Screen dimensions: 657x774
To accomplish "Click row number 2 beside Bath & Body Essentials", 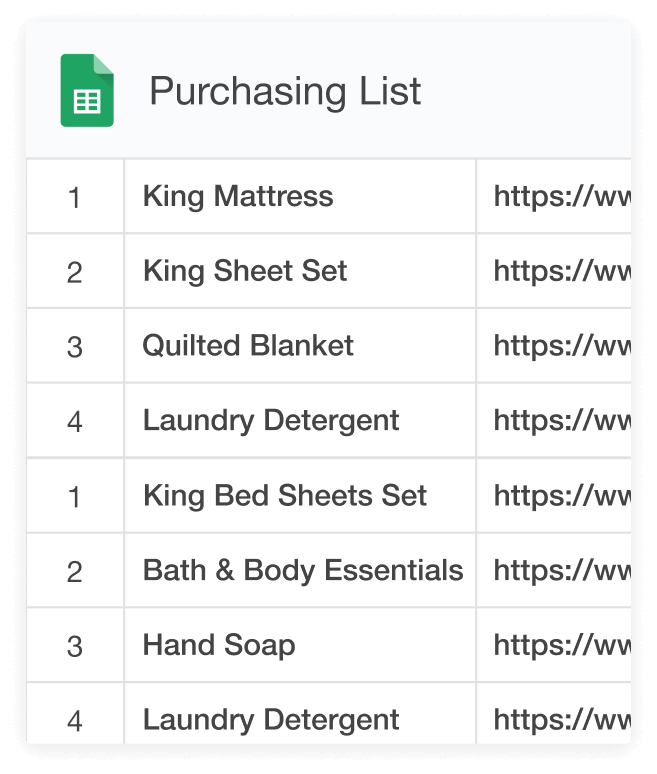I will pos(75,572).
